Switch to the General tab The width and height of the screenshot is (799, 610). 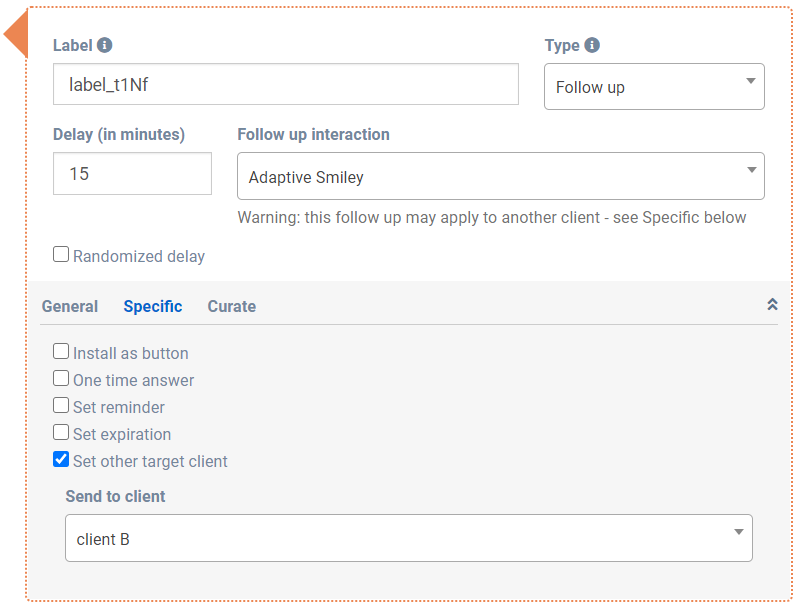(70, 307)
